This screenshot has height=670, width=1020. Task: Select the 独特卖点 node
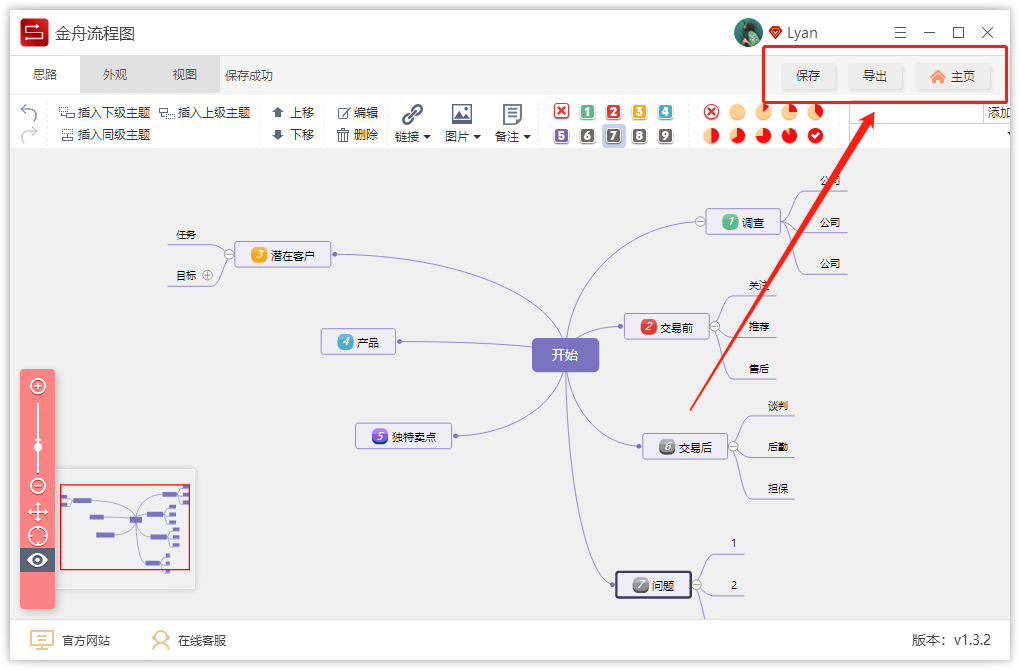pyautogui.click(x=403, y=436)
